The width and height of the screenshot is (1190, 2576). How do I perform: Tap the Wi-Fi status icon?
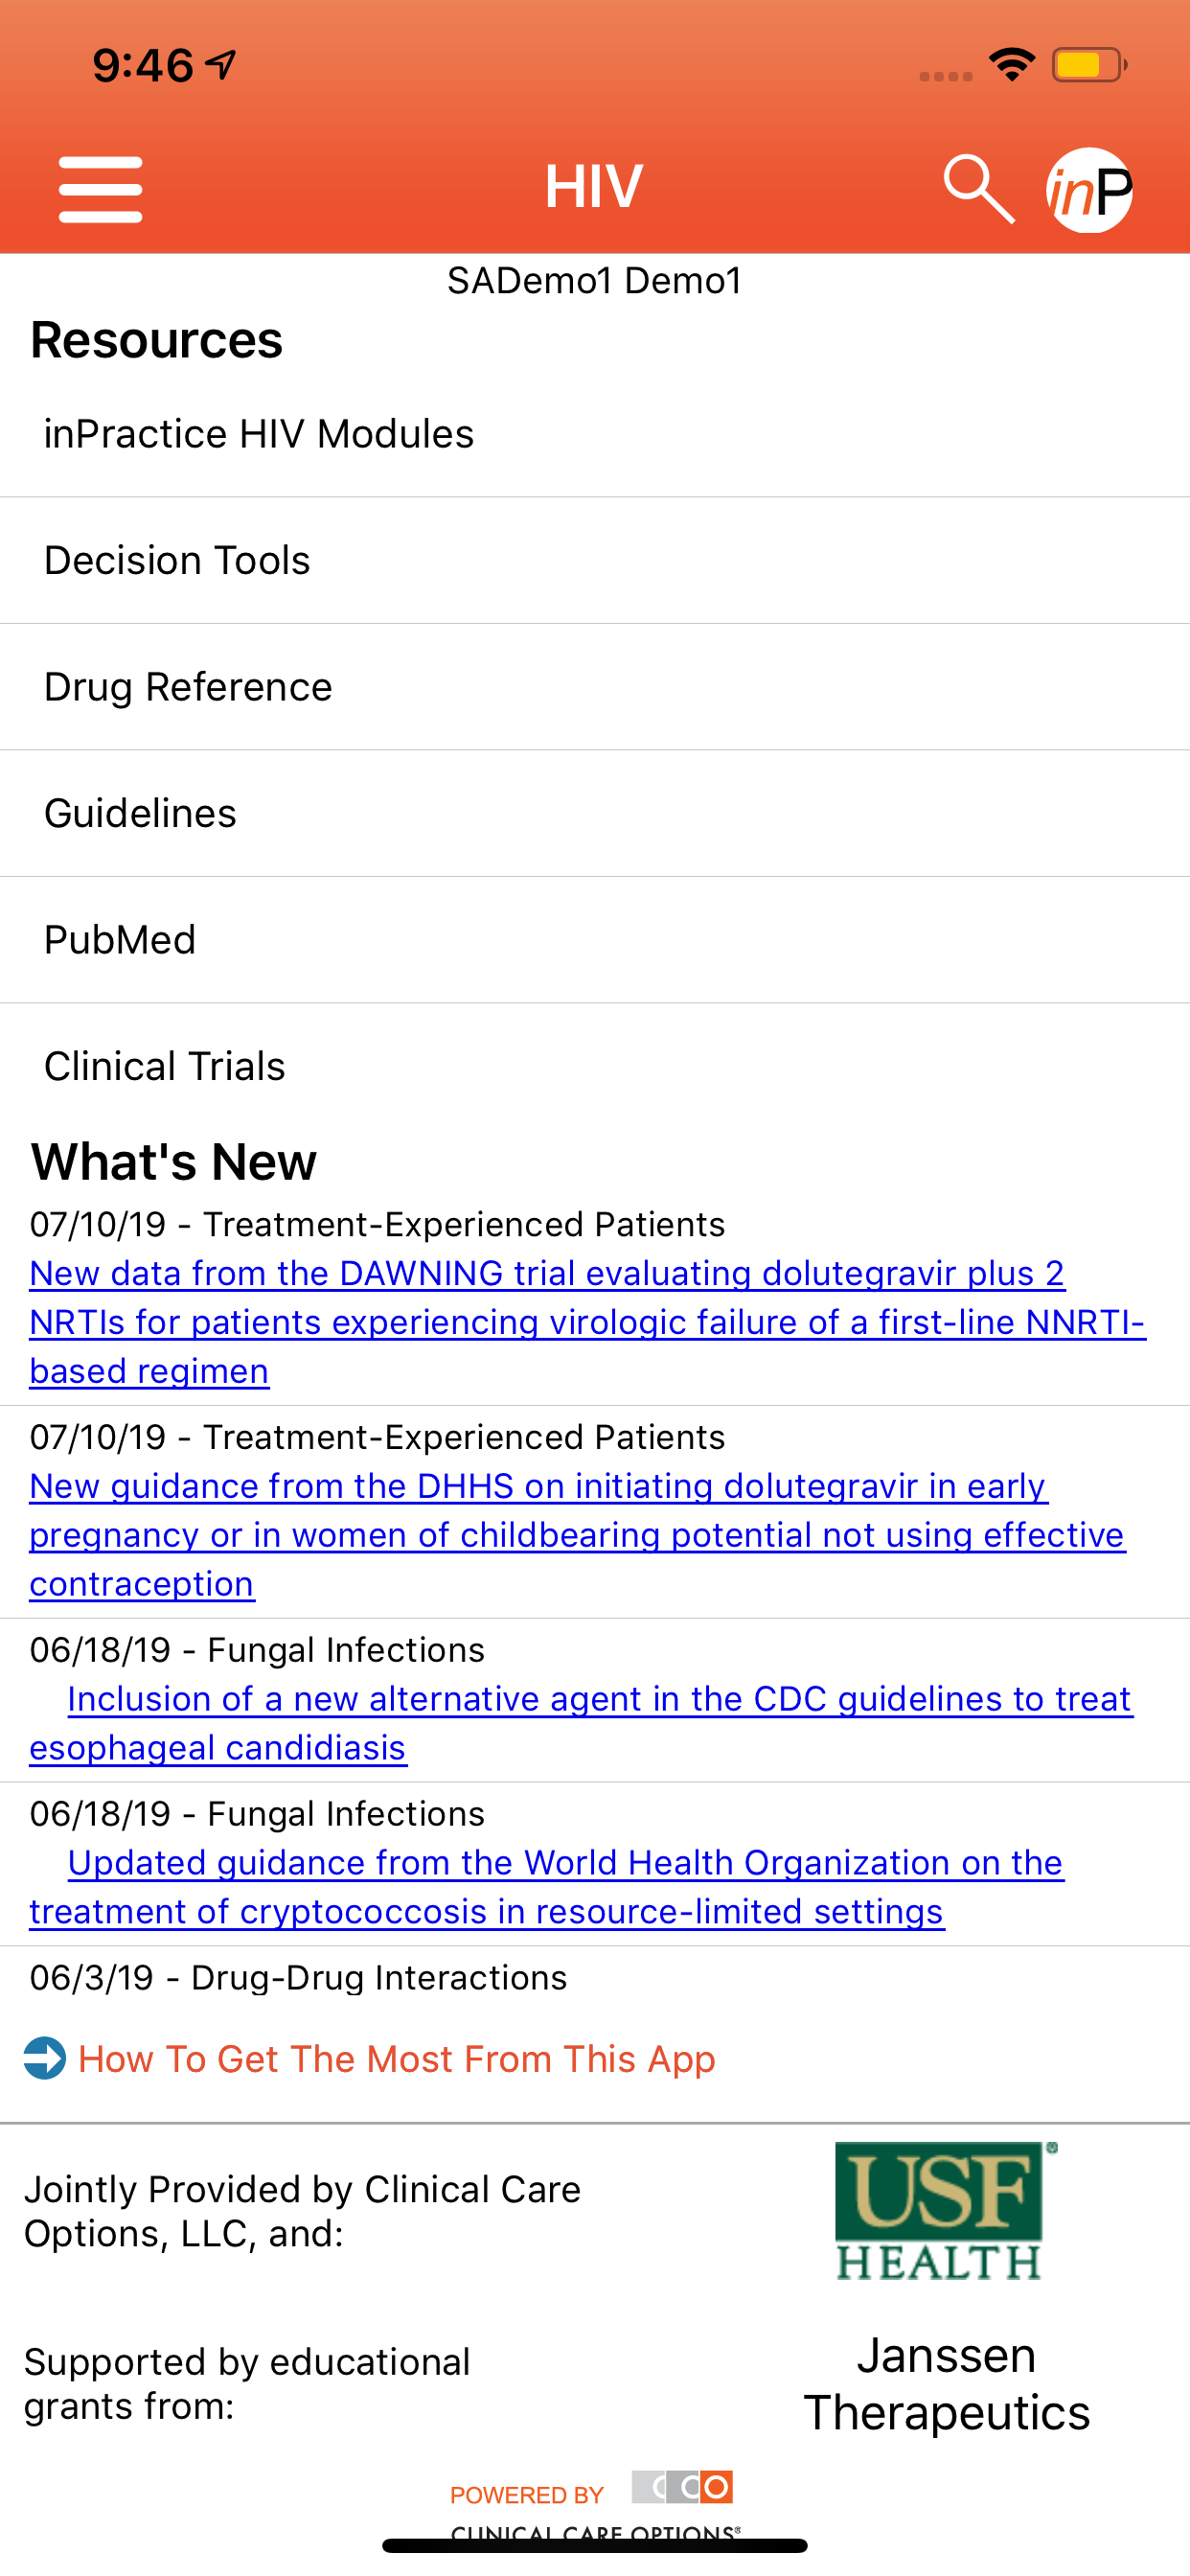(x=1011, y=66)
